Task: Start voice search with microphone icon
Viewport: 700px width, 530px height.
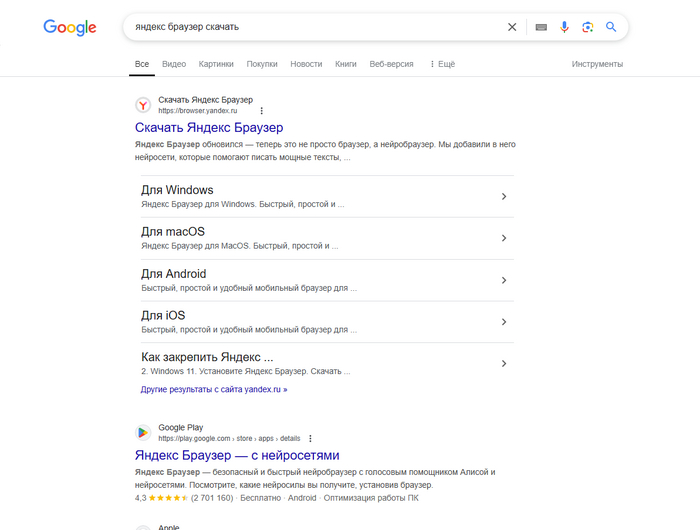Action: coord(564,27)
